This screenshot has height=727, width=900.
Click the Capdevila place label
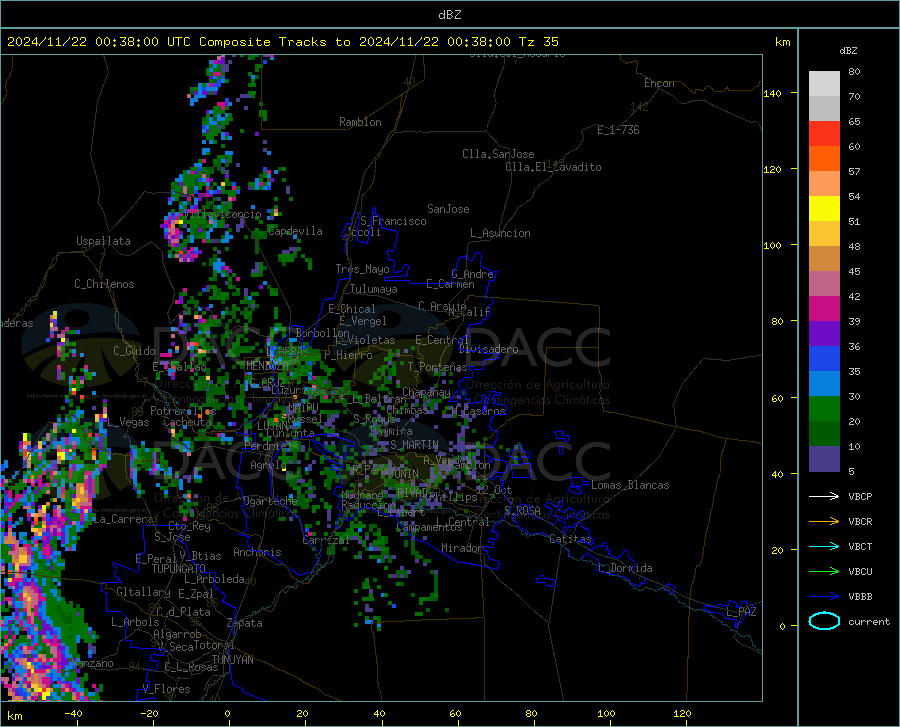click(x=295, y=231)
